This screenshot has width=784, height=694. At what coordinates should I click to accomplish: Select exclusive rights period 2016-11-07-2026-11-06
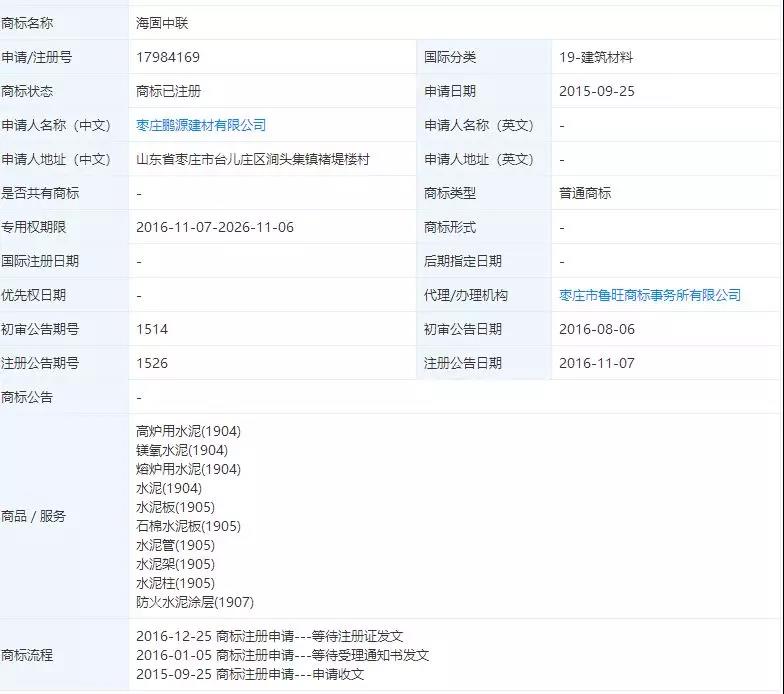(215, 227)
